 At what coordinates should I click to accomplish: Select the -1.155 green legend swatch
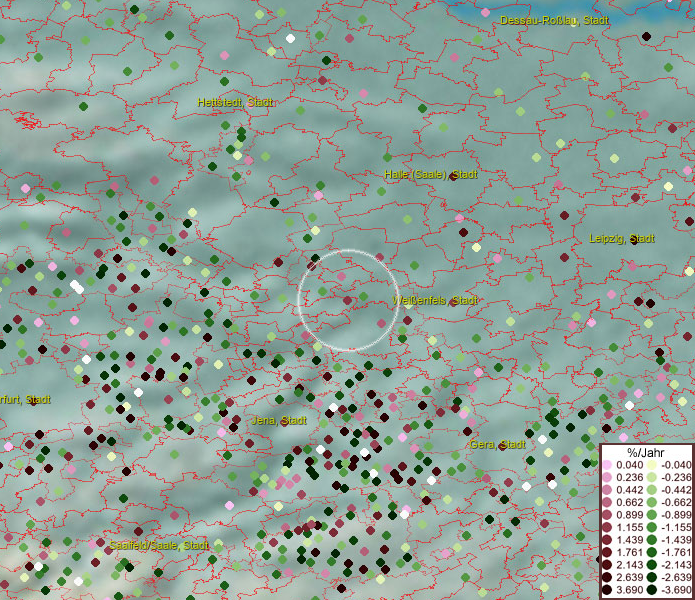tap(652, 527)
